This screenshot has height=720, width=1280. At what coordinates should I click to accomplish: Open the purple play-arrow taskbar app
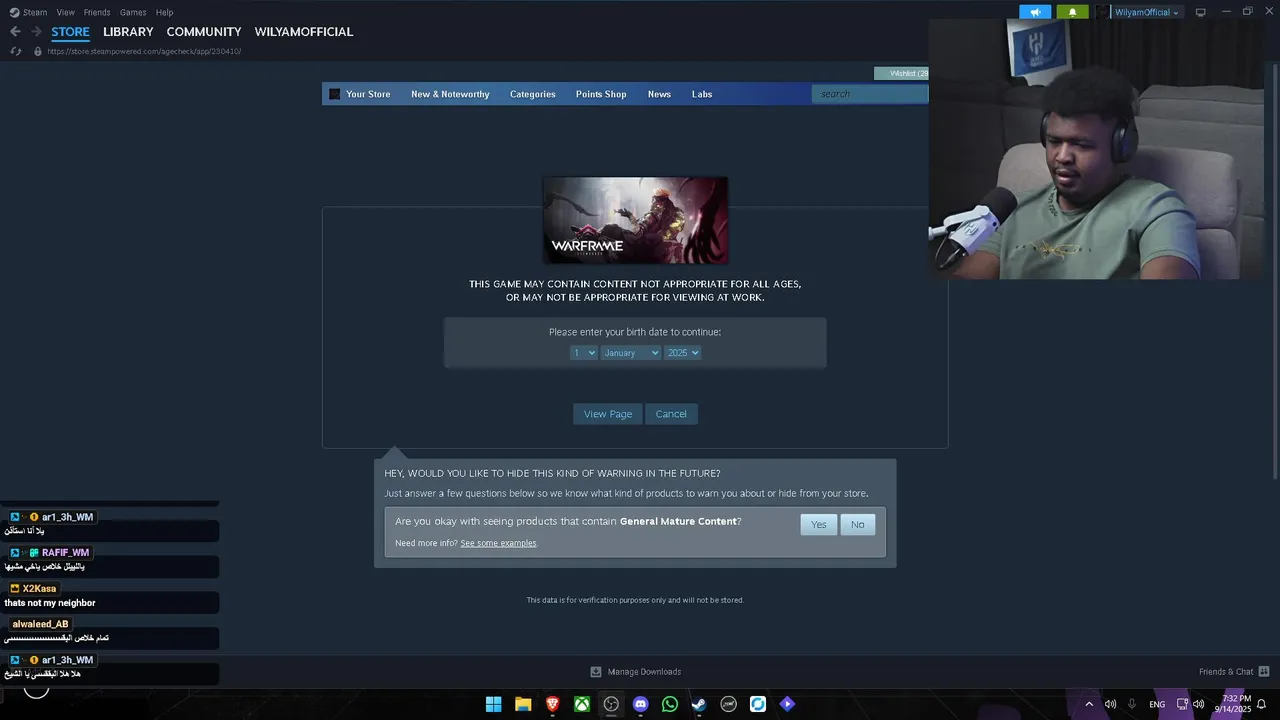coord(787,704)
